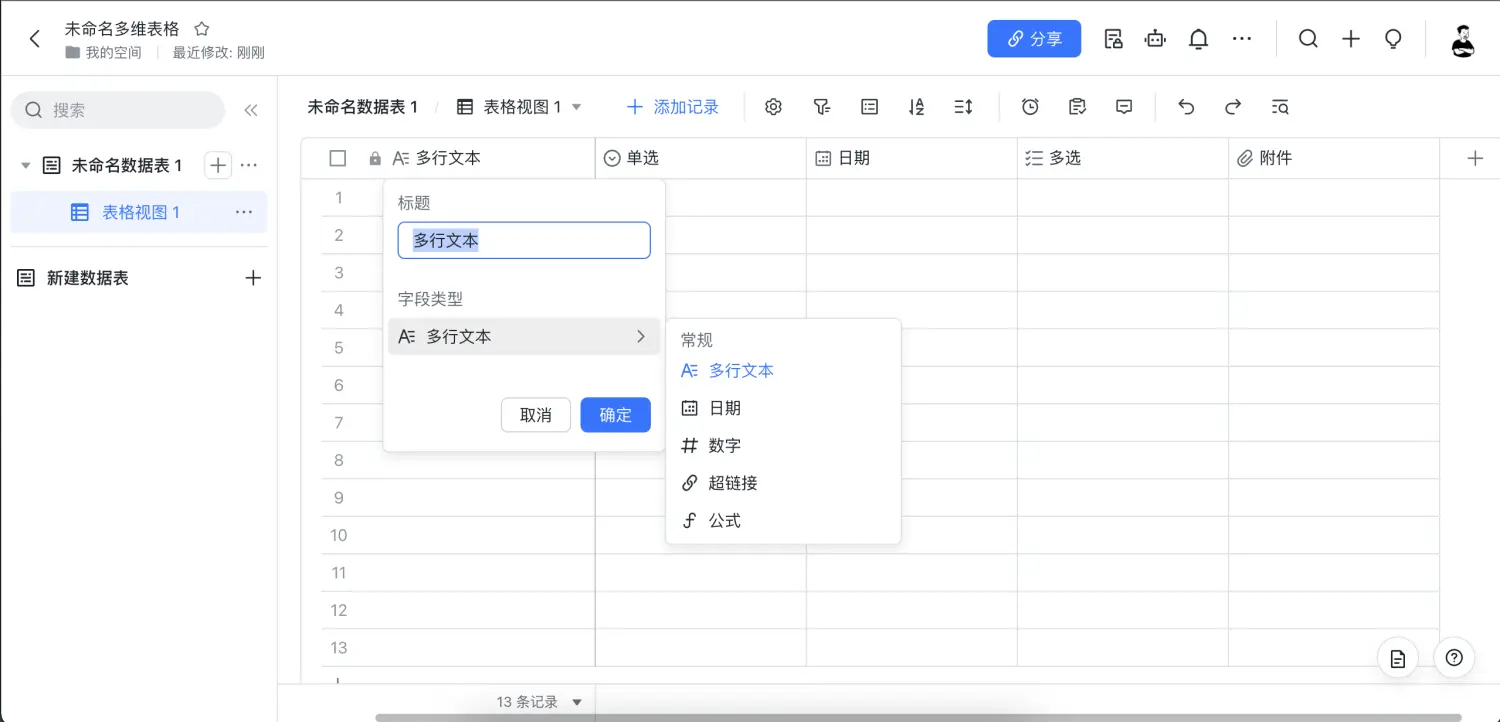Click the horizontal scrollbar at bottom
This screenshot has height=722, width=1500.
coord(918,717)
